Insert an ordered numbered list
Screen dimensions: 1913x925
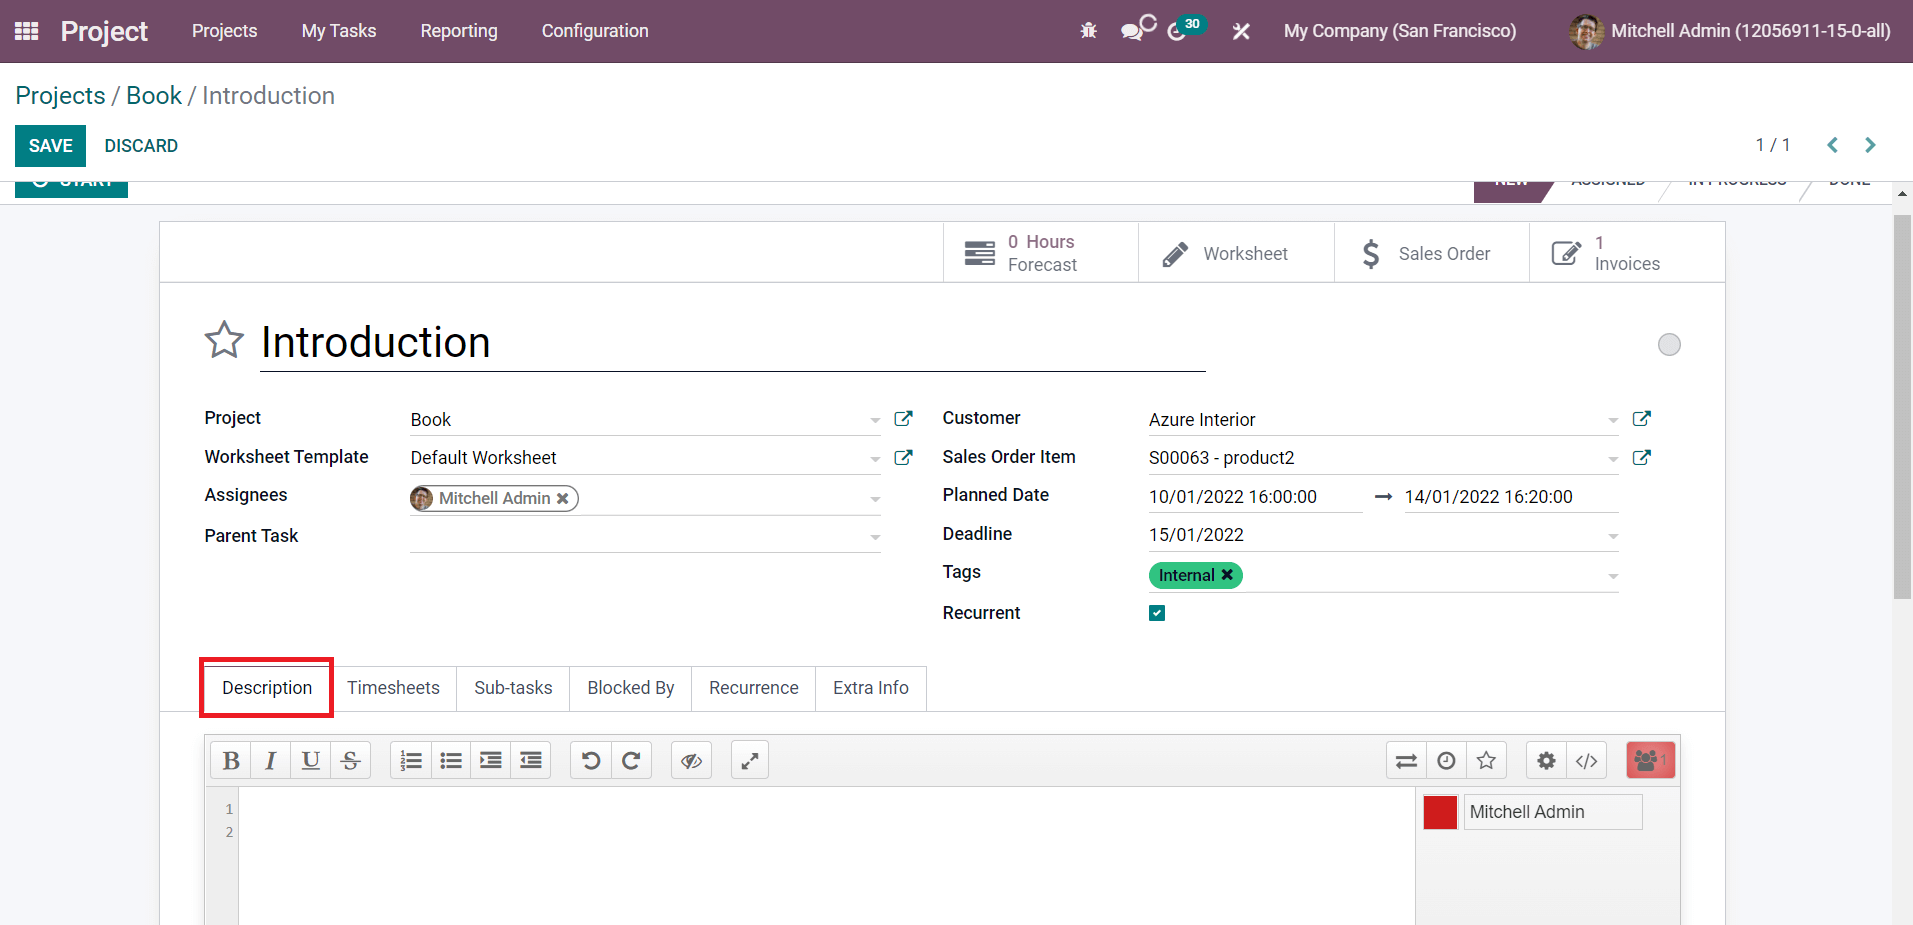click(x=411, y=761)
